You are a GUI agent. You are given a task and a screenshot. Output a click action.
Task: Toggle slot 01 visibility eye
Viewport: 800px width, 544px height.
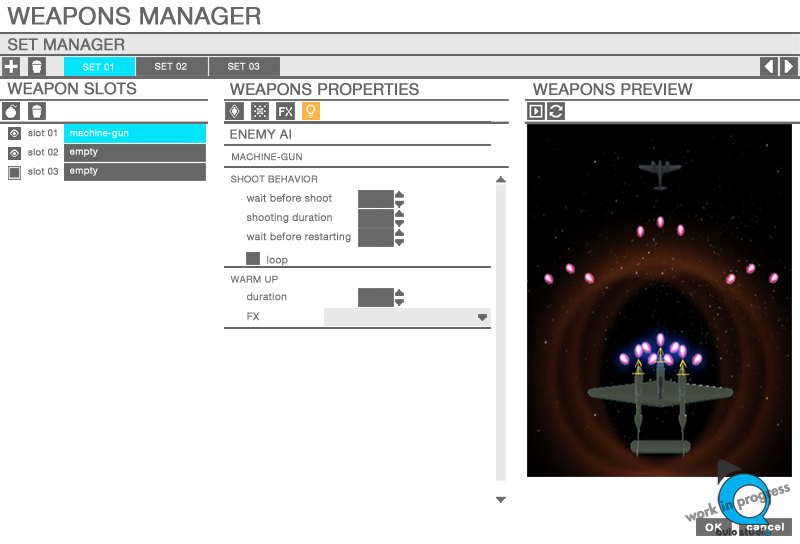[x=14, y=134]
